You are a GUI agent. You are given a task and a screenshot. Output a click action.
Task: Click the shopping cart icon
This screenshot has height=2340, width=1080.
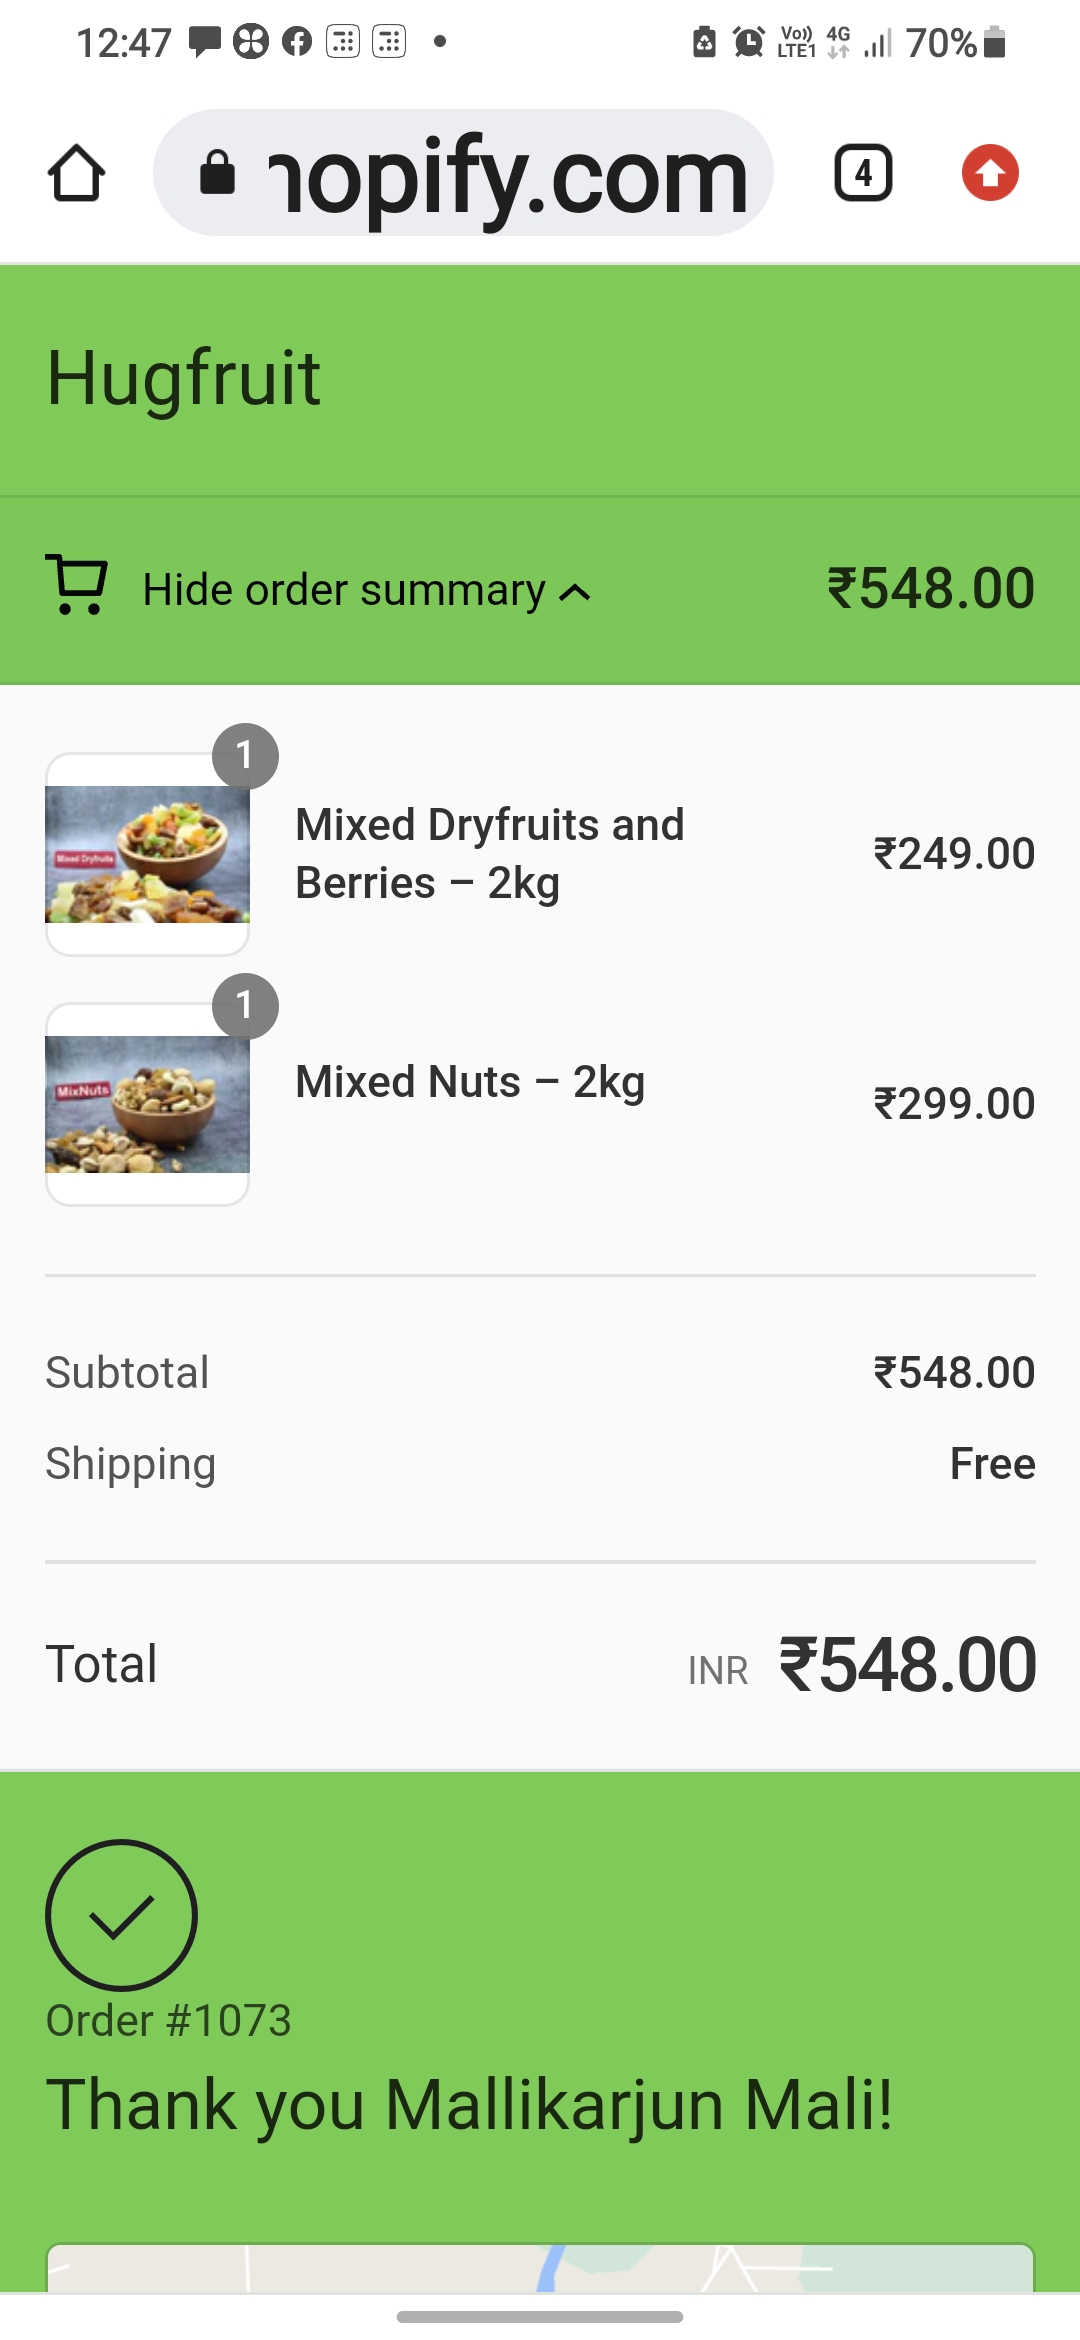(77, 585)
